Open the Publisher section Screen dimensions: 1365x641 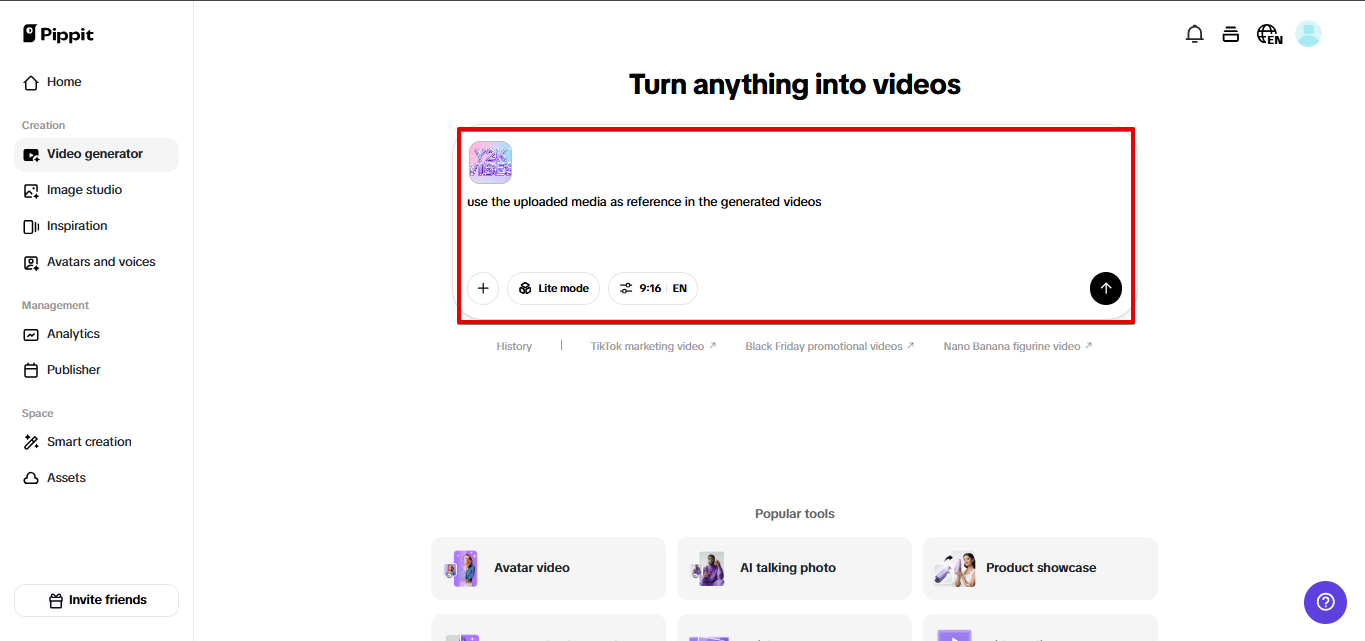tap(73, 369)
